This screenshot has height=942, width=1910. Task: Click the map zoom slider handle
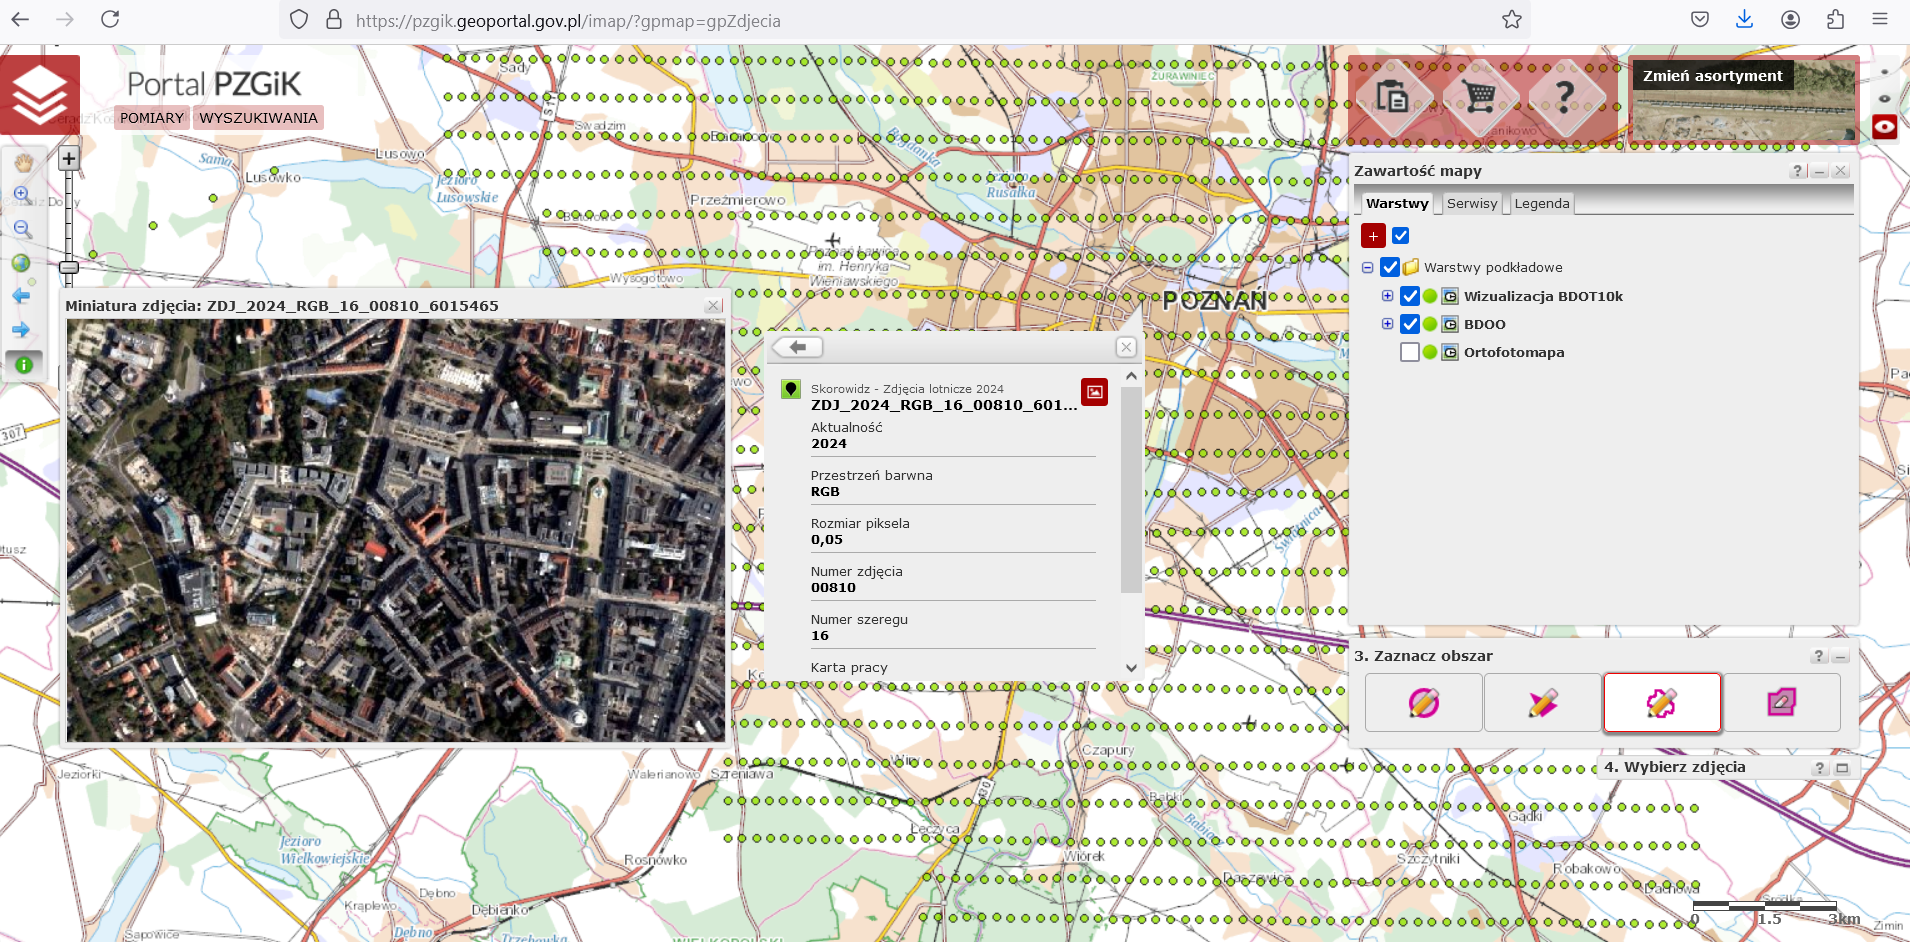click(x=69, y=267)
